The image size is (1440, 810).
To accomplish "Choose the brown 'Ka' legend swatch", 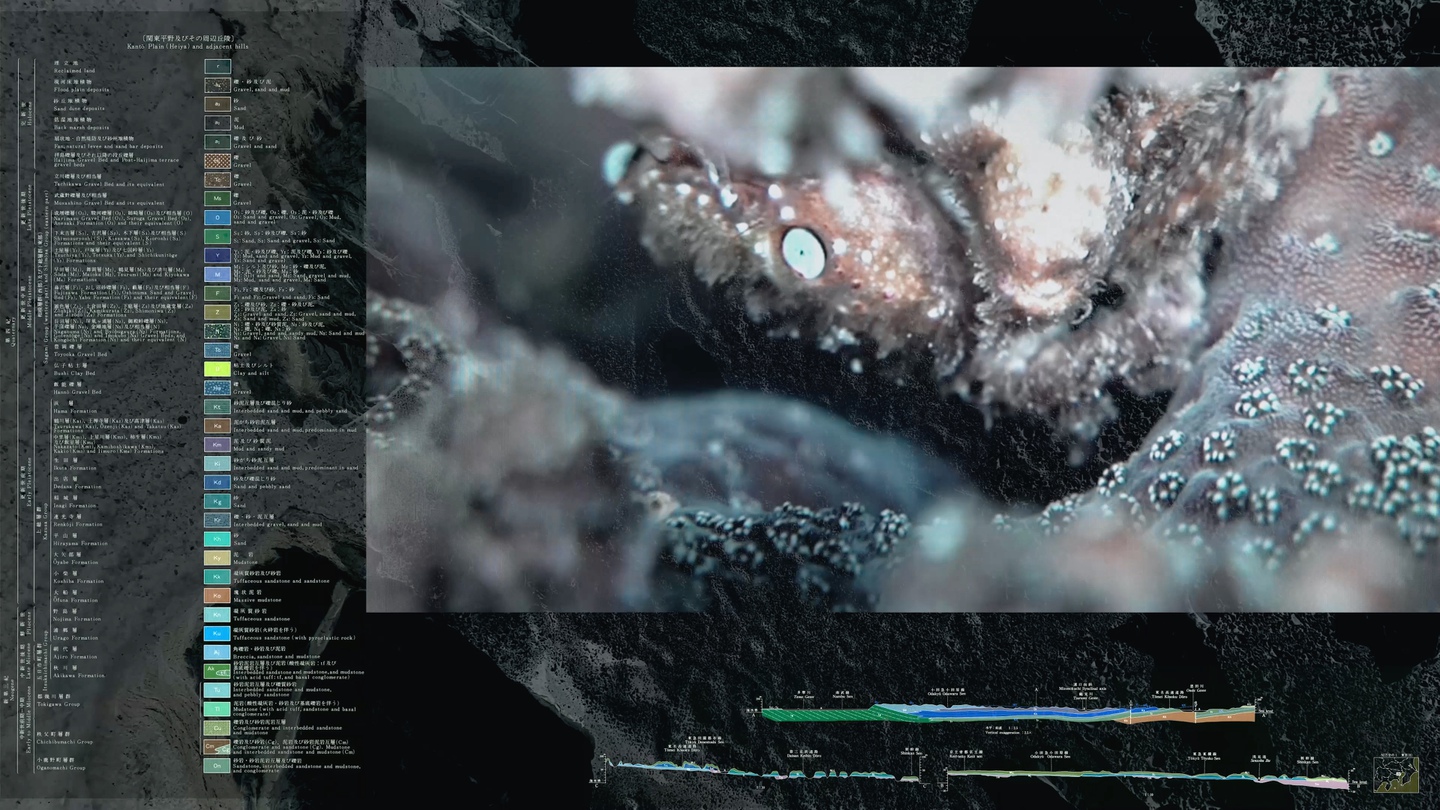I will [218, 426].
